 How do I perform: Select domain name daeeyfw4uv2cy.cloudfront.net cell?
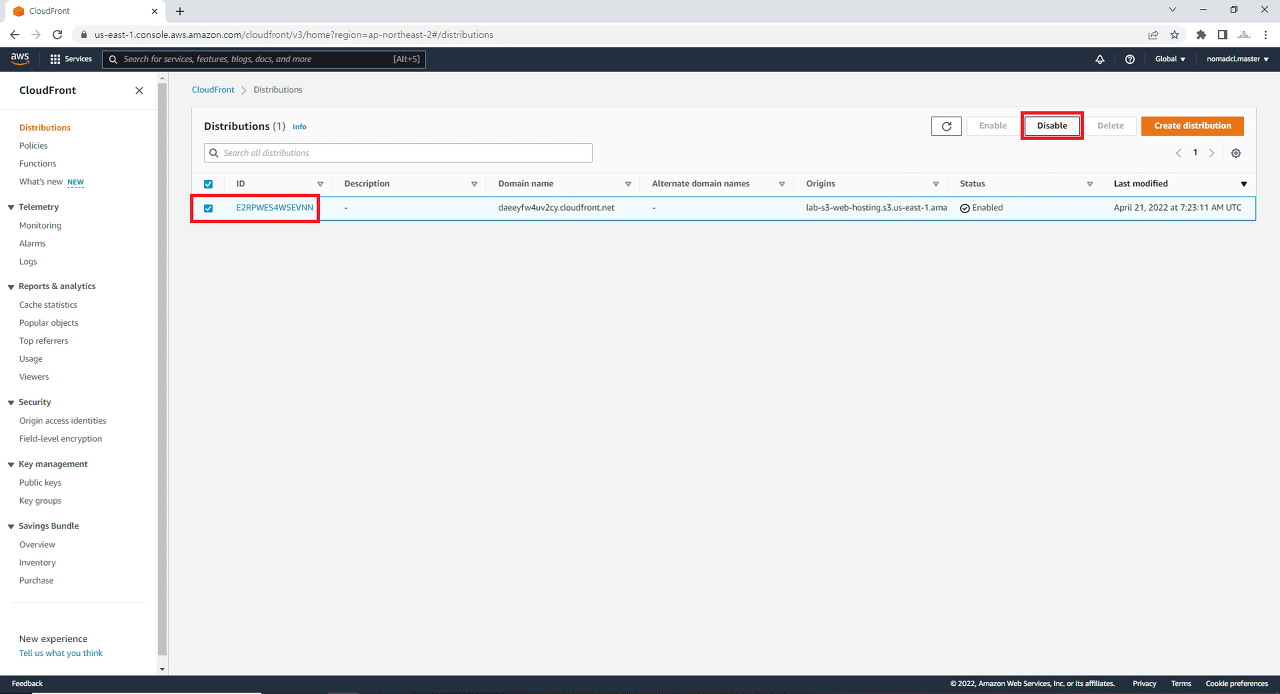tap(556, 208)
